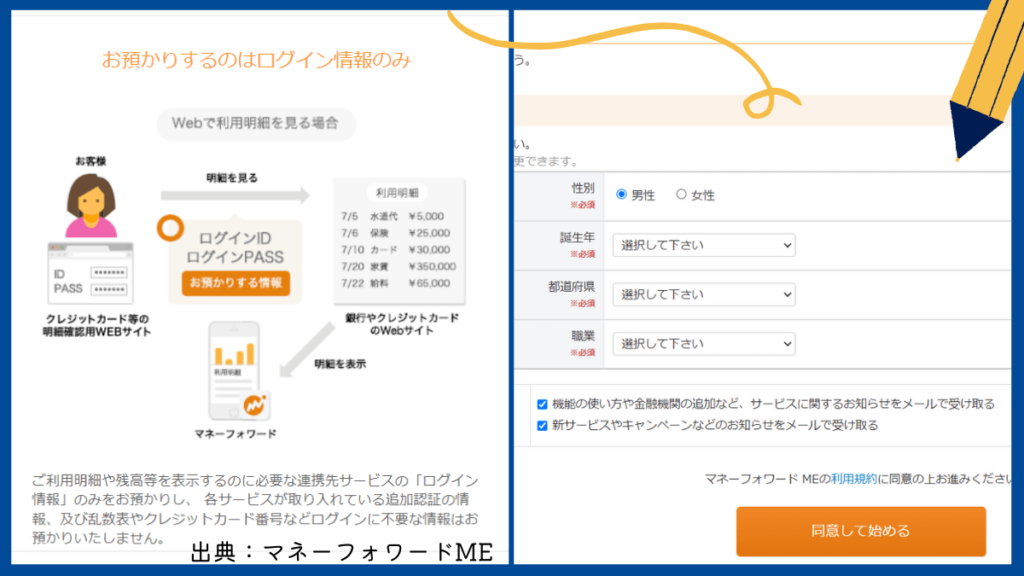
Task: Open the 職業 dropdown
Action: coord(703,344)
